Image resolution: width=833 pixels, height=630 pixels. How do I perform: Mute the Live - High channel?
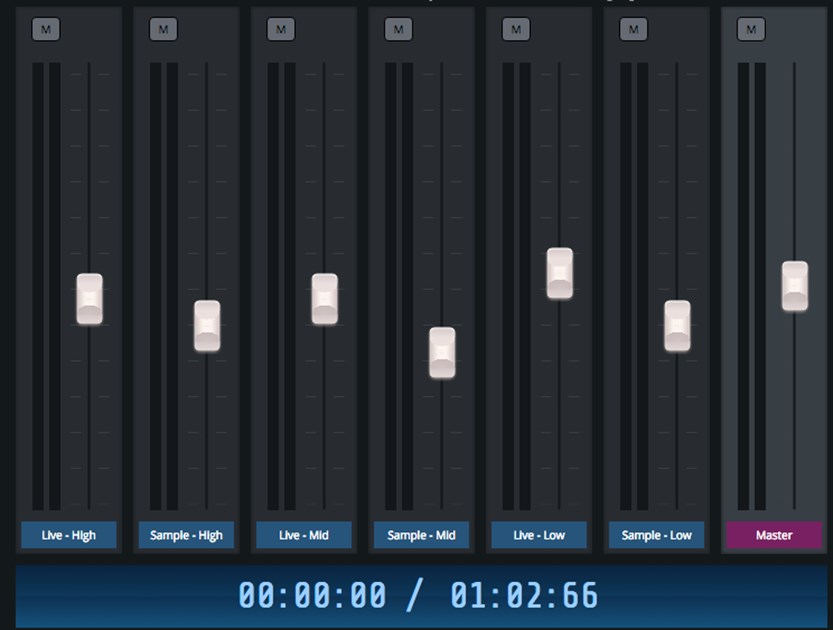tap(46, 29)
